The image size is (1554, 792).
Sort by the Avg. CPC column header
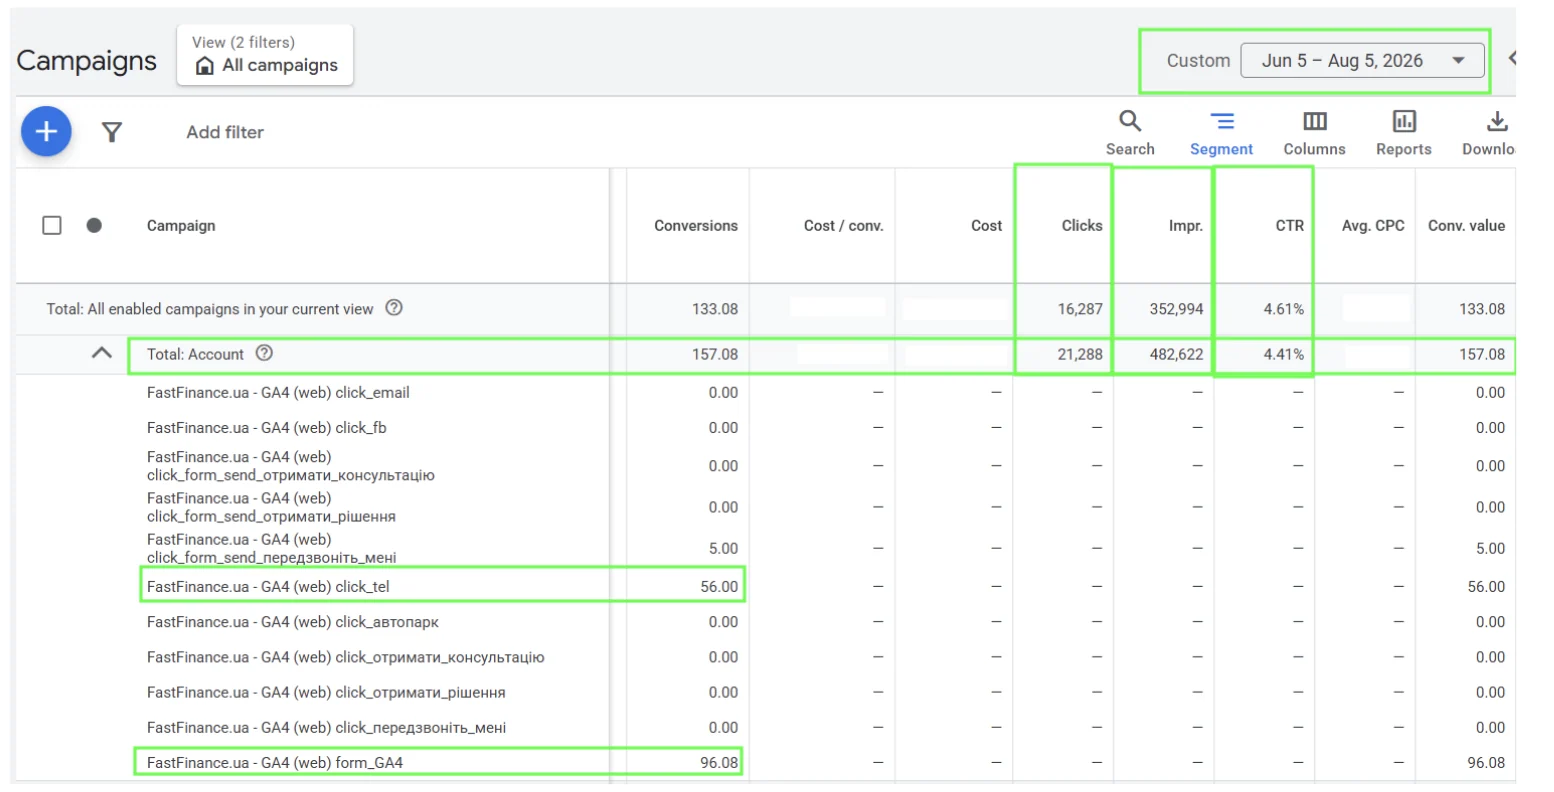[x=1373, y=226]
